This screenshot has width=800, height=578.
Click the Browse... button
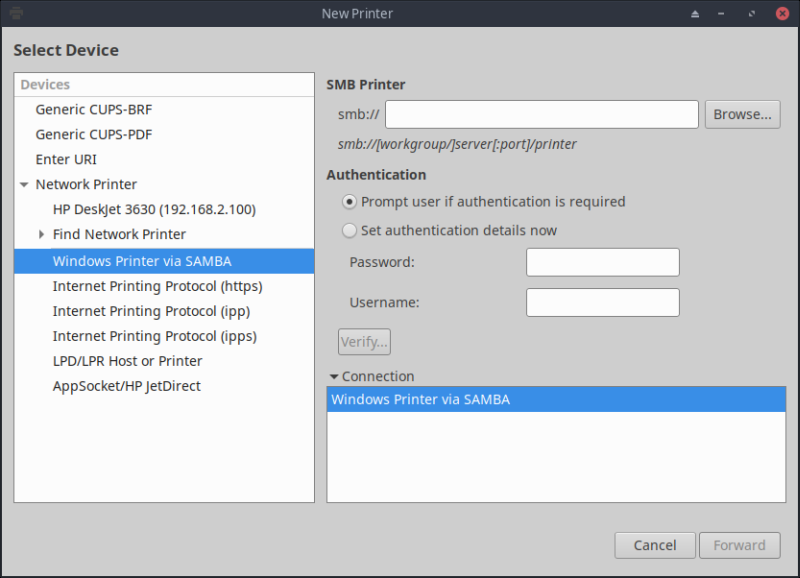pos(742,115)
